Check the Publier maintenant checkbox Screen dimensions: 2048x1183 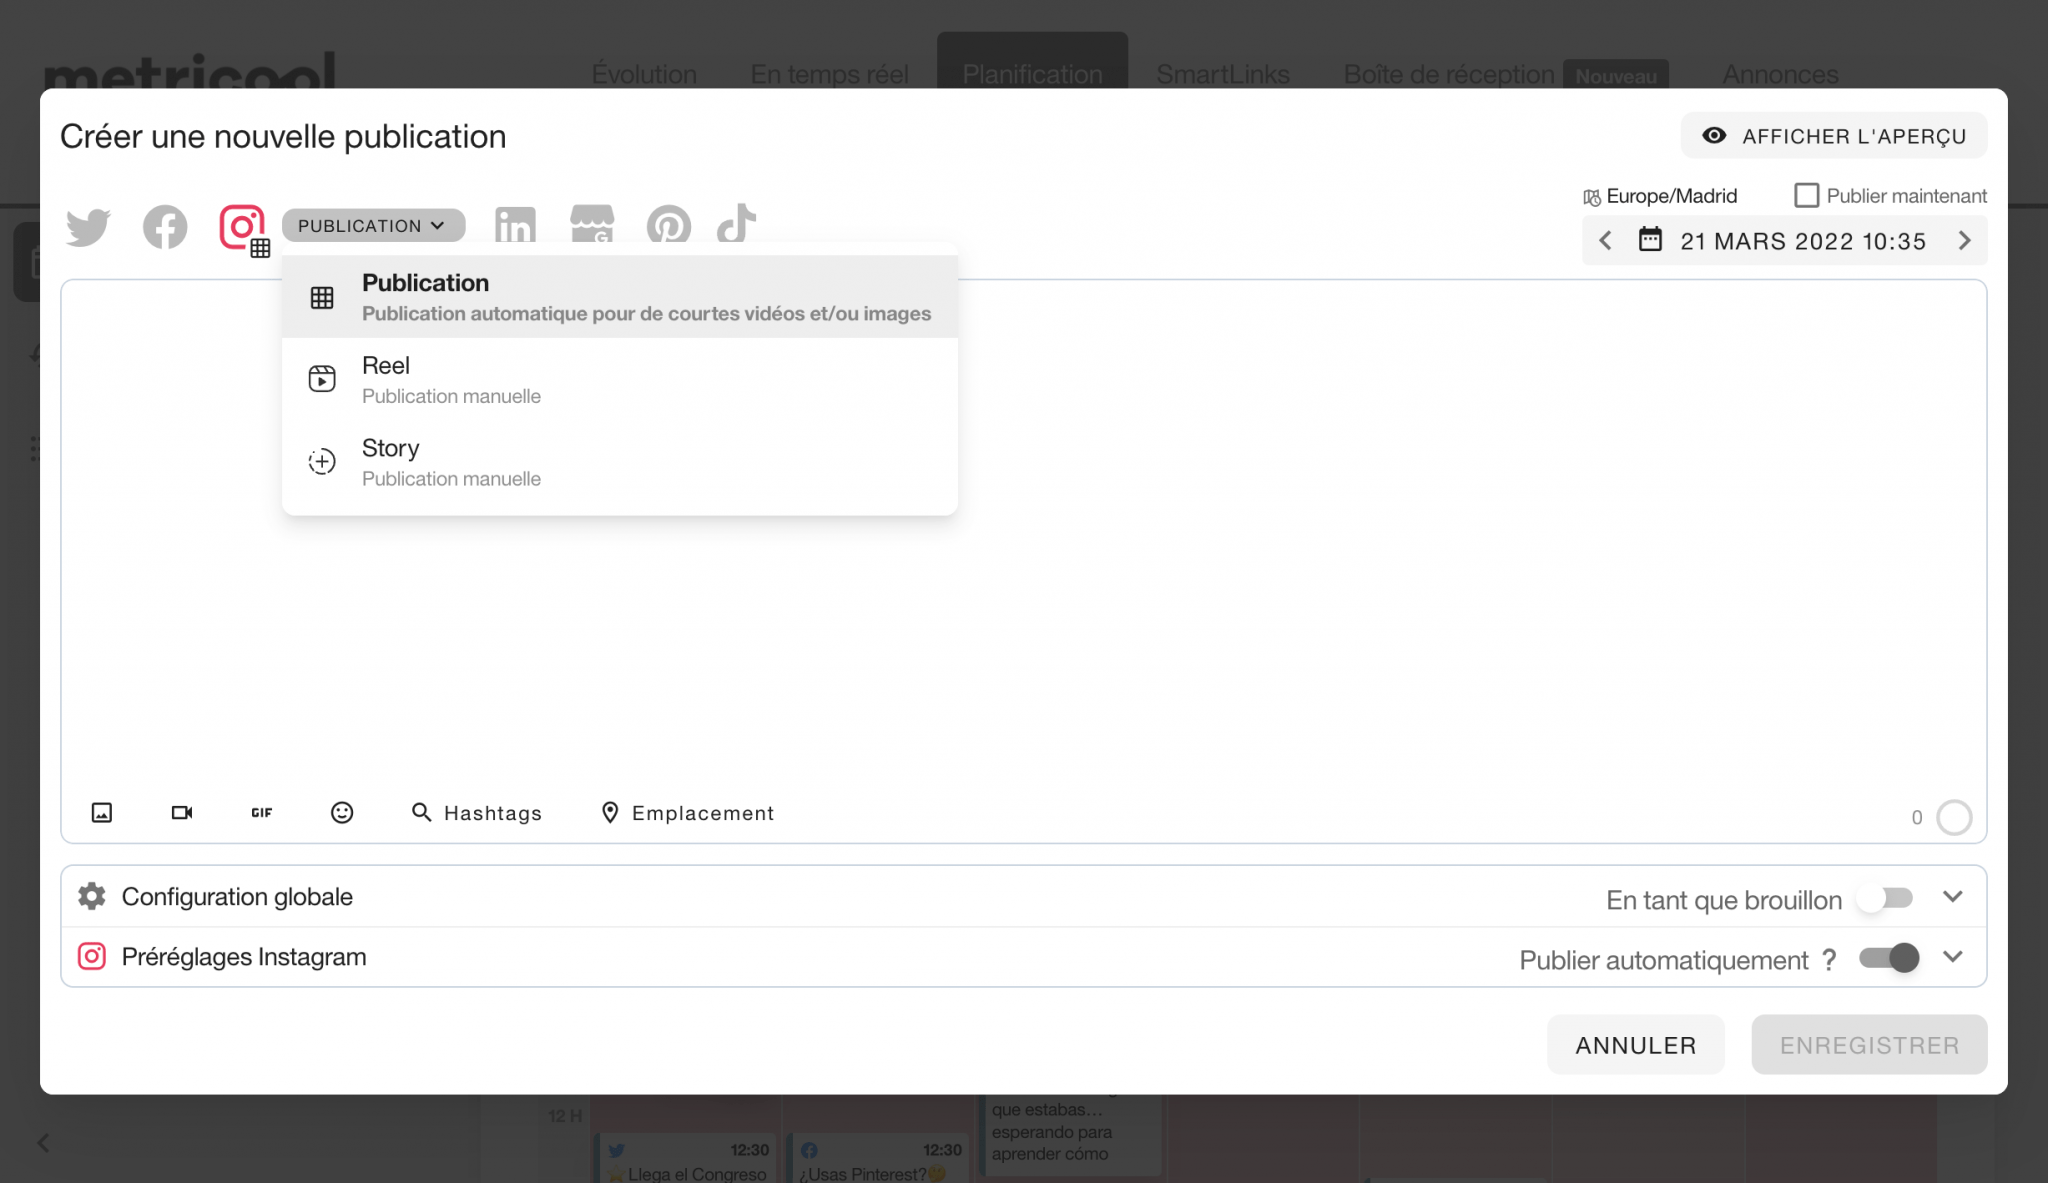point(1806,196)
